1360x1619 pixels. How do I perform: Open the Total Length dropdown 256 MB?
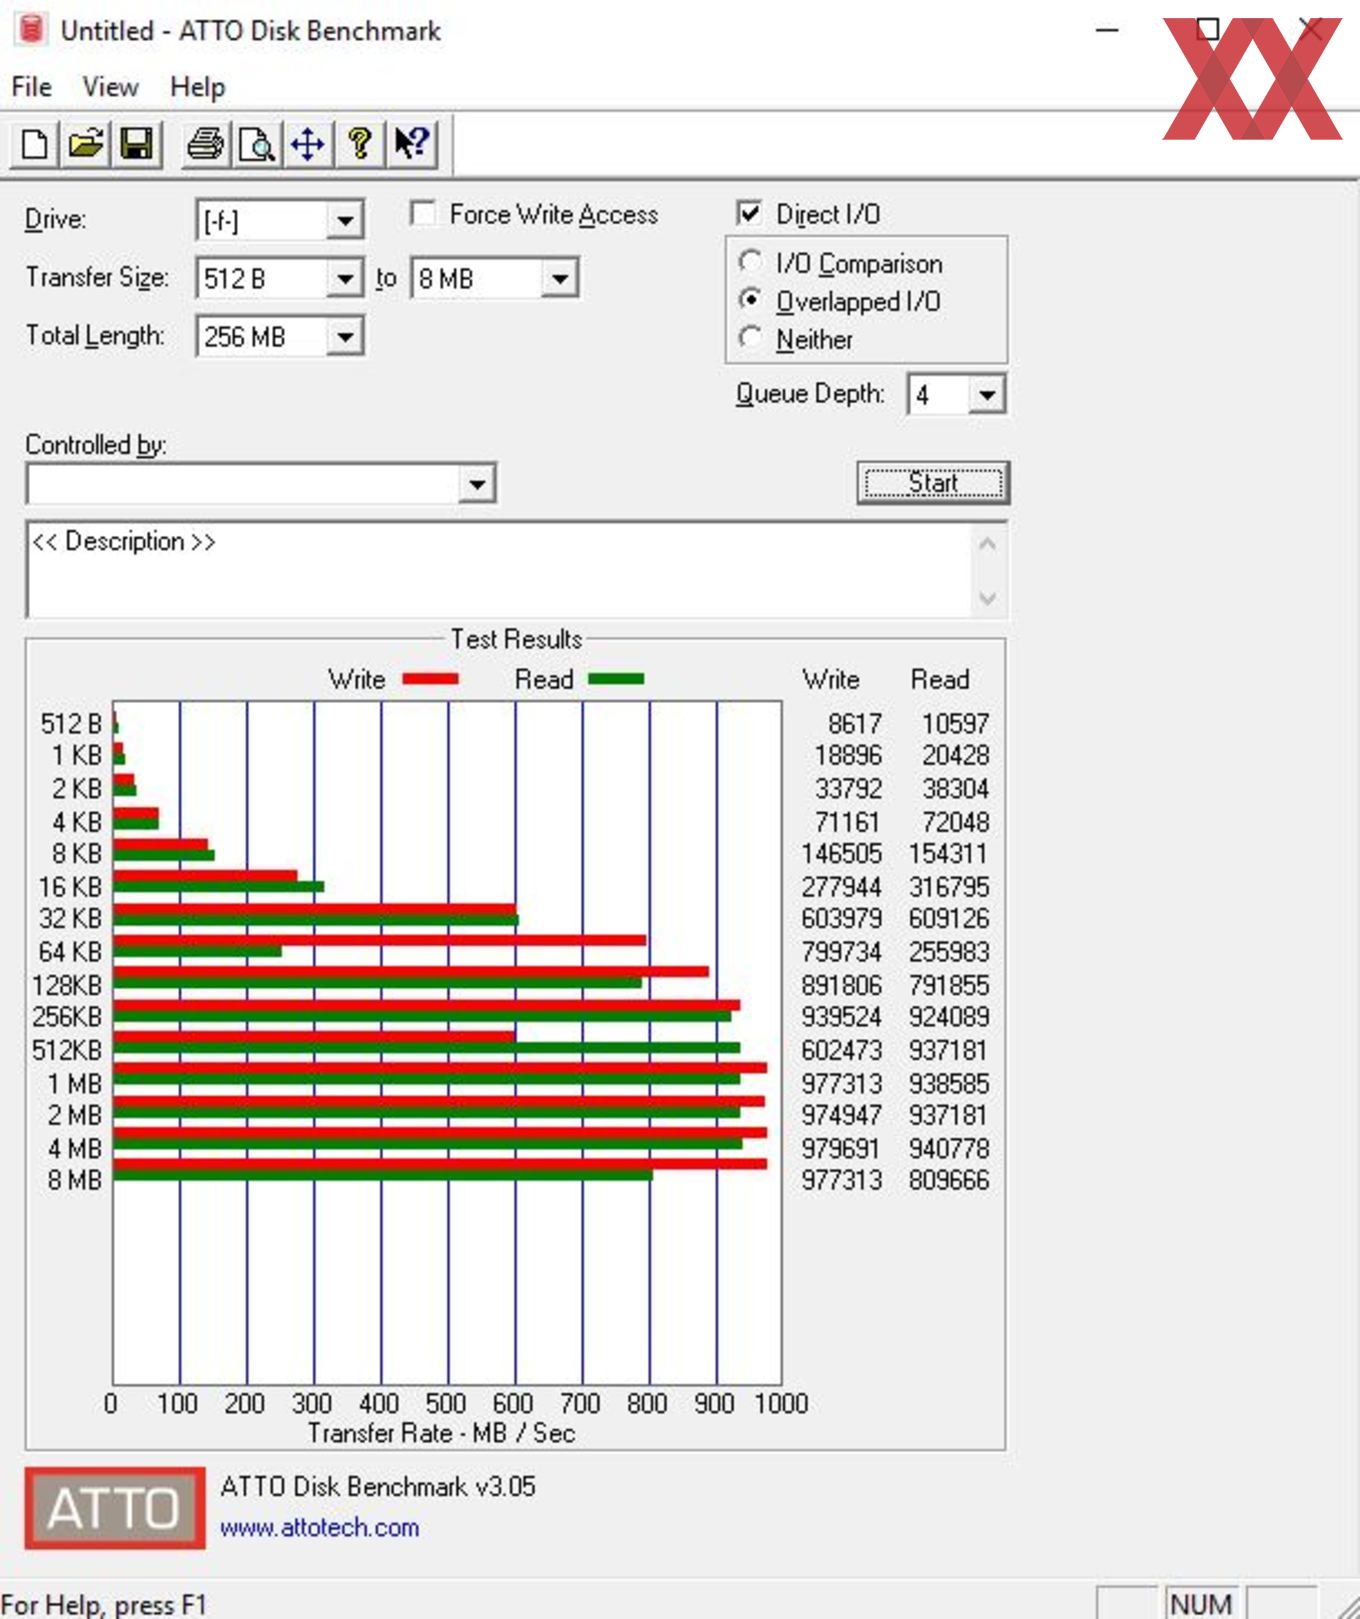coord(344,336)
